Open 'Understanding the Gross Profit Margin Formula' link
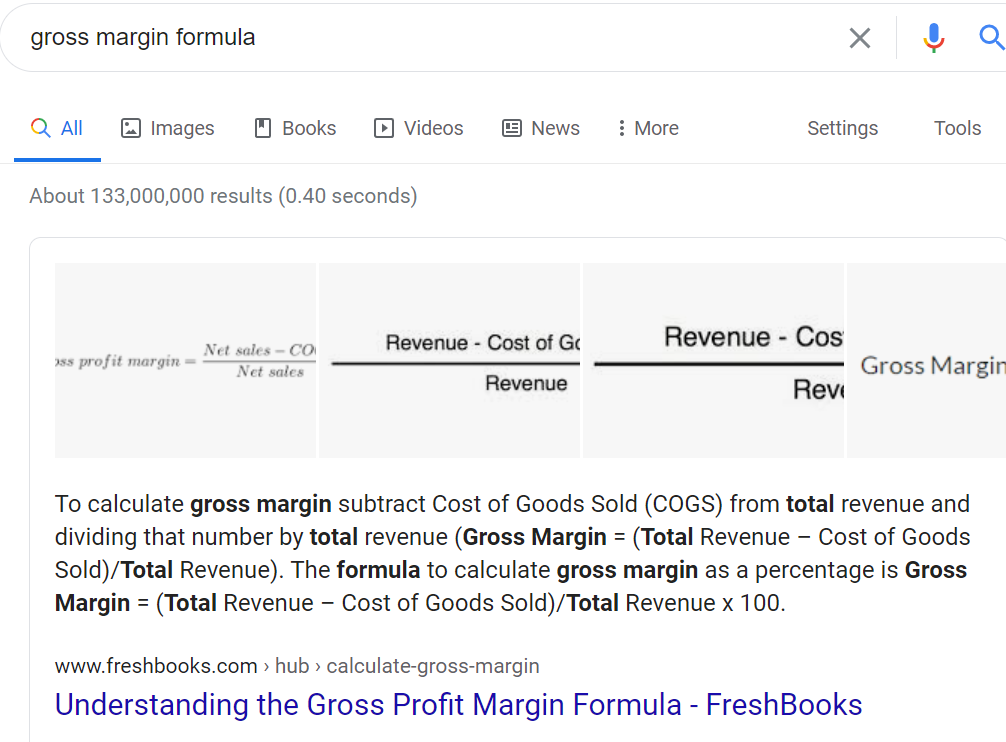This screenshot has width=1006, height=742. click(458, 705)
